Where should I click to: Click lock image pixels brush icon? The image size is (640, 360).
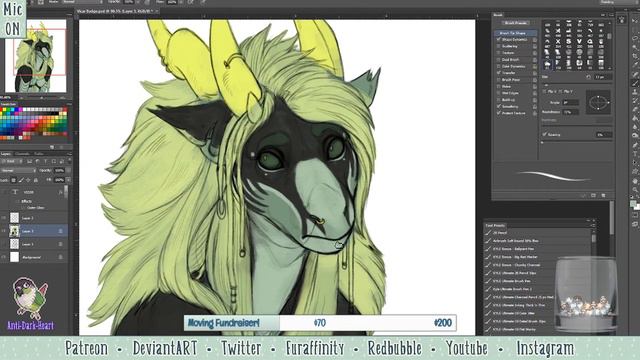(21, 180)
